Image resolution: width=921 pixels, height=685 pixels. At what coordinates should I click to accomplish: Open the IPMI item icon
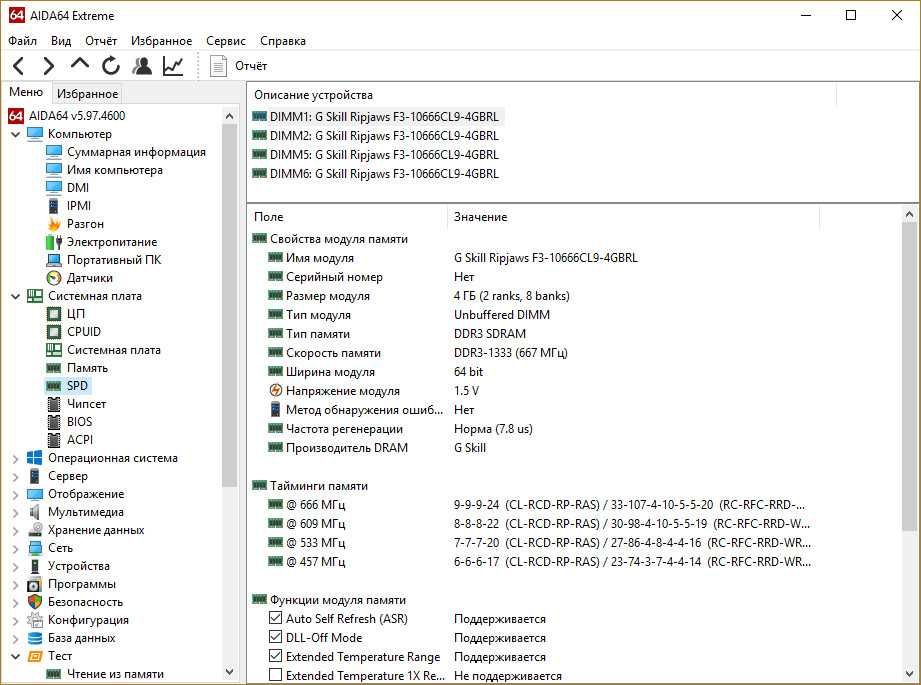pyautogui.click(x=53, y=206)
